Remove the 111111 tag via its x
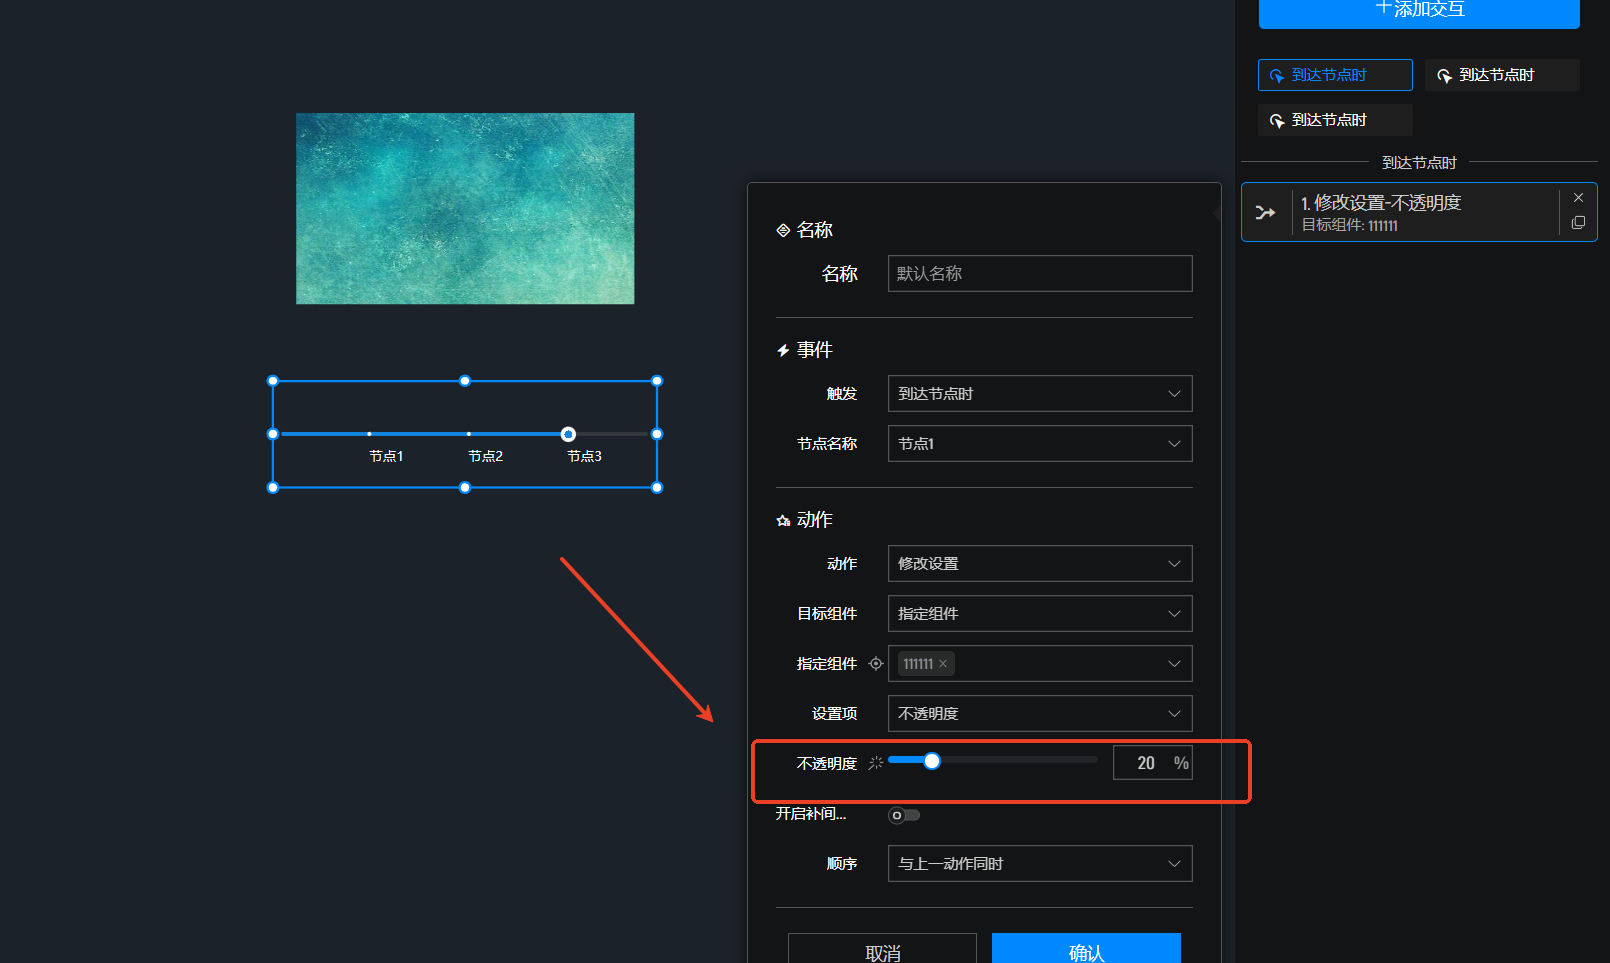Screen dimensions: 1610x963 tap(943, 664)
